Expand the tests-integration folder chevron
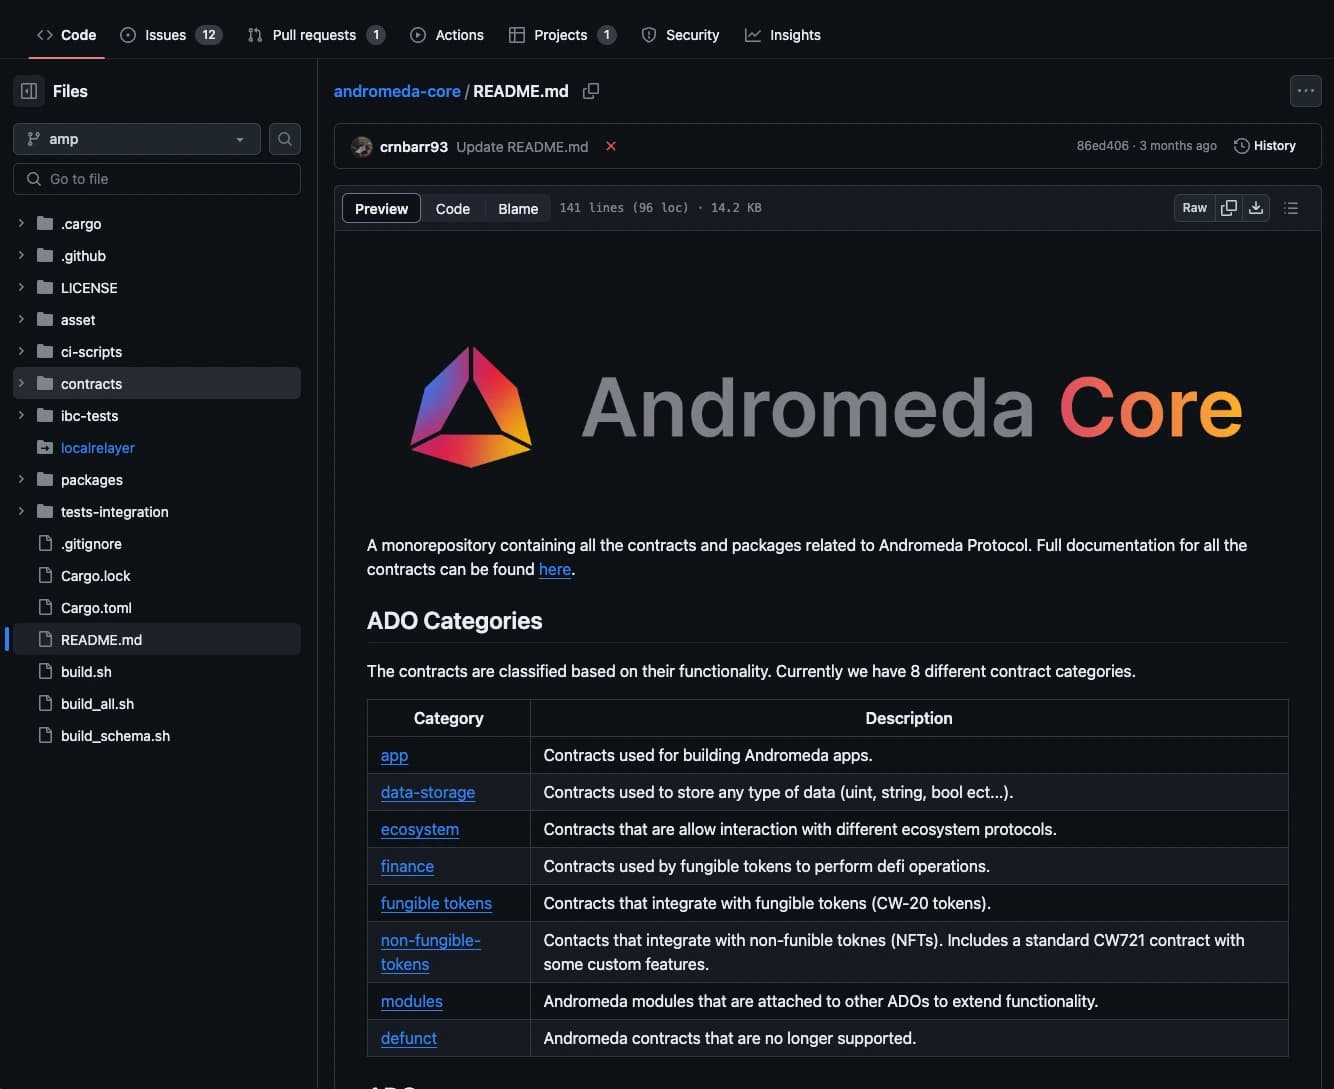The width and height of the screenshot is (1334, 1089). [x=21, y=511]
